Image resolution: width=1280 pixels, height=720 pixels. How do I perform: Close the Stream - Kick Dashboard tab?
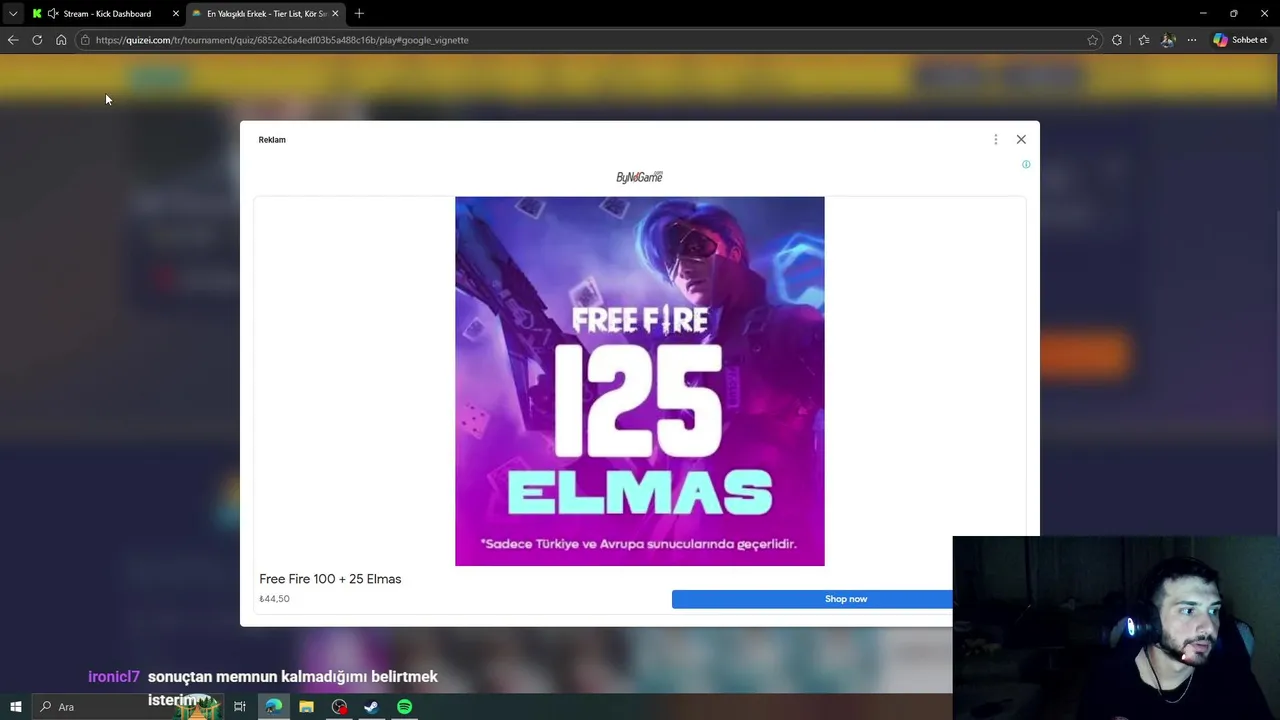tap(176, 14)
